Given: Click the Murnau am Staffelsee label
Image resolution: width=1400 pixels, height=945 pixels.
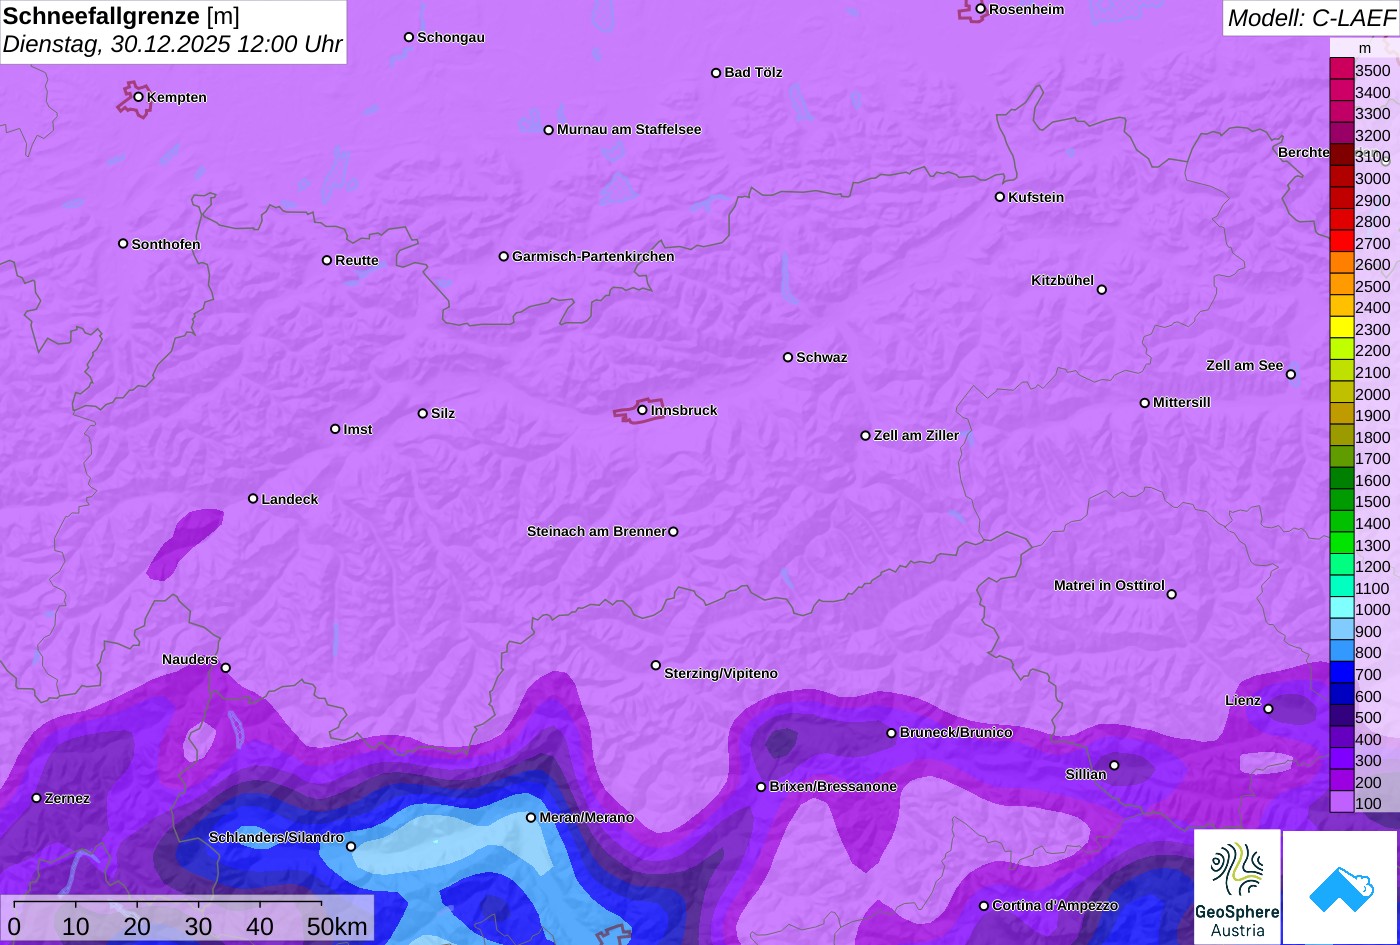Looking at the screenshot, I should (629, 130).
